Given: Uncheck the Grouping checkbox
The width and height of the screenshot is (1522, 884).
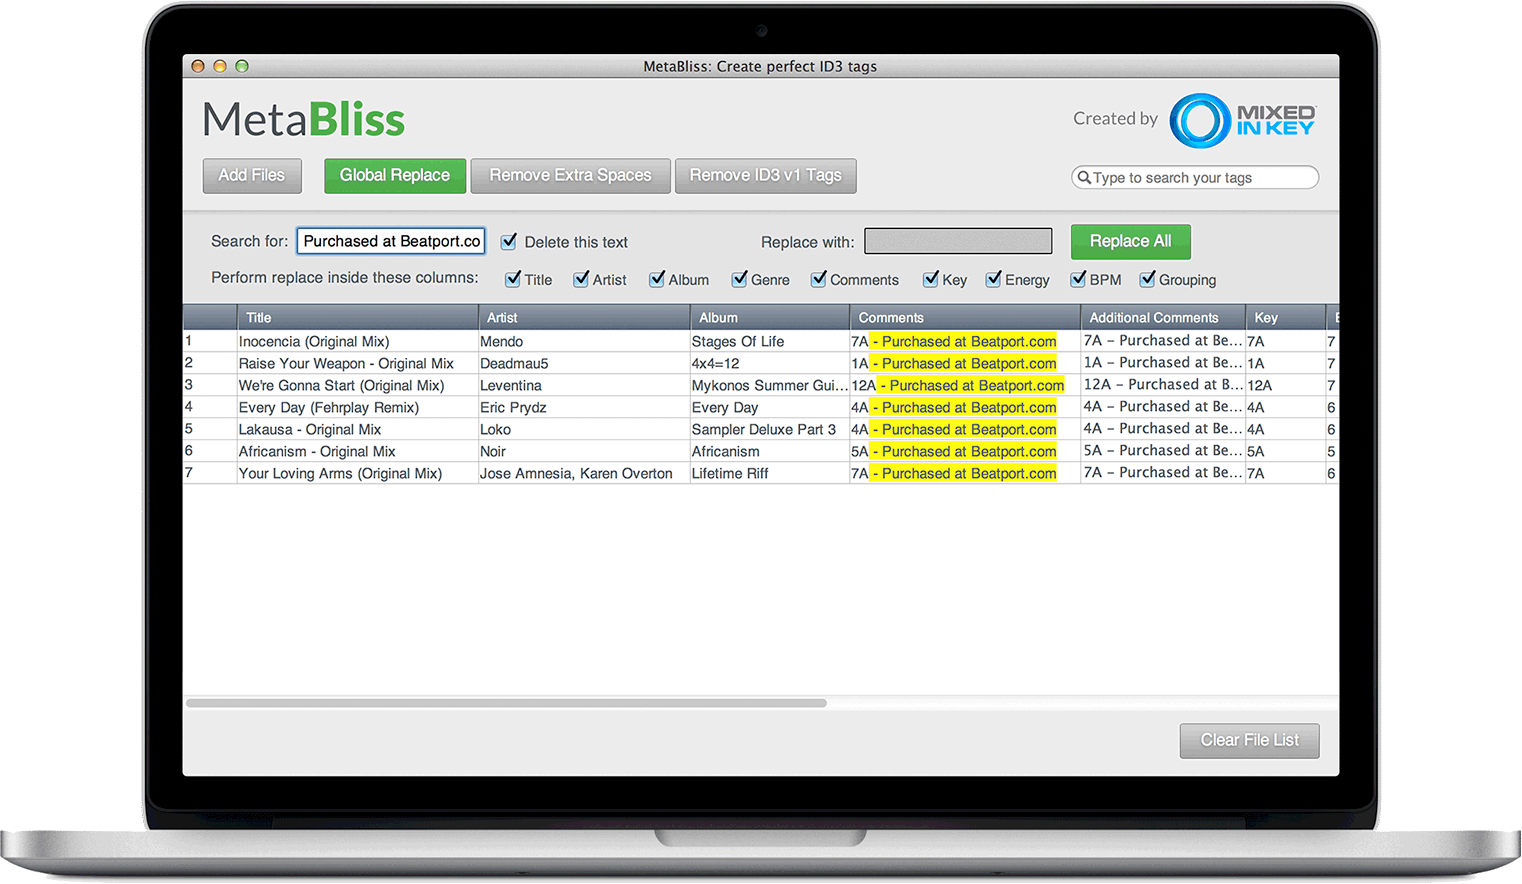Looking at the screenshot, I should (x=1147, y=279).
